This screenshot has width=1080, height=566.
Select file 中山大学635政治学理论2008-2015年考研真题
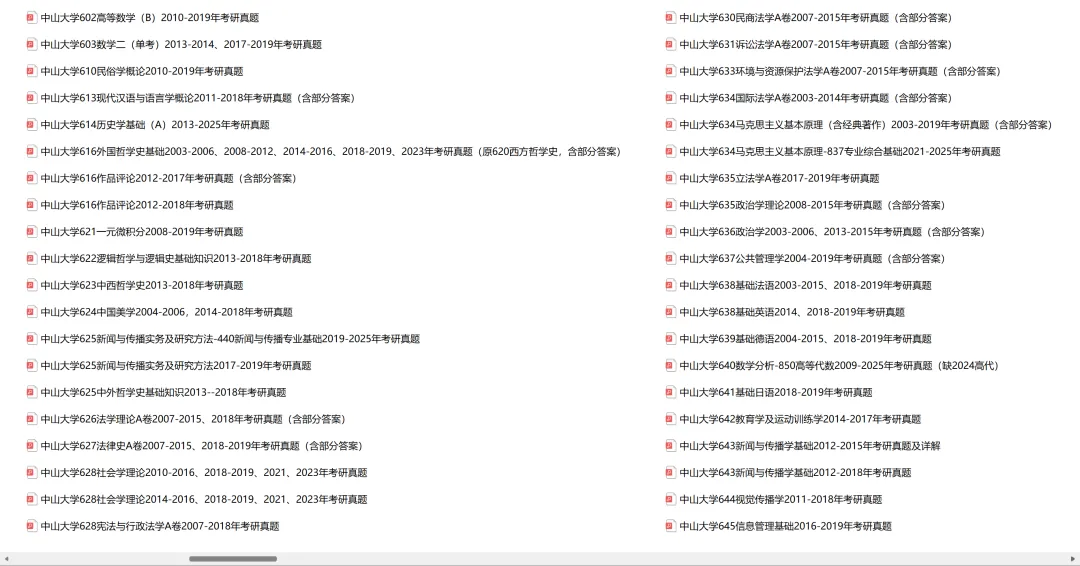pos(813,205)
